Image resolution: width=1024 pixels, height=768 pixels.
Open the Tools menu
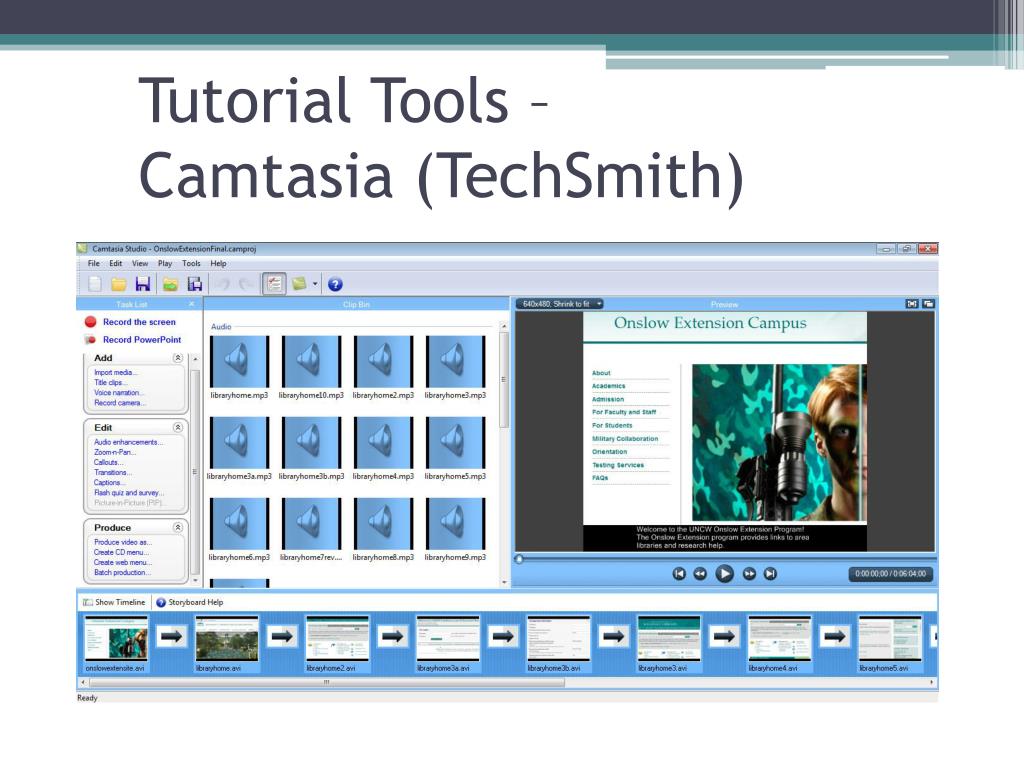point(191,264)
